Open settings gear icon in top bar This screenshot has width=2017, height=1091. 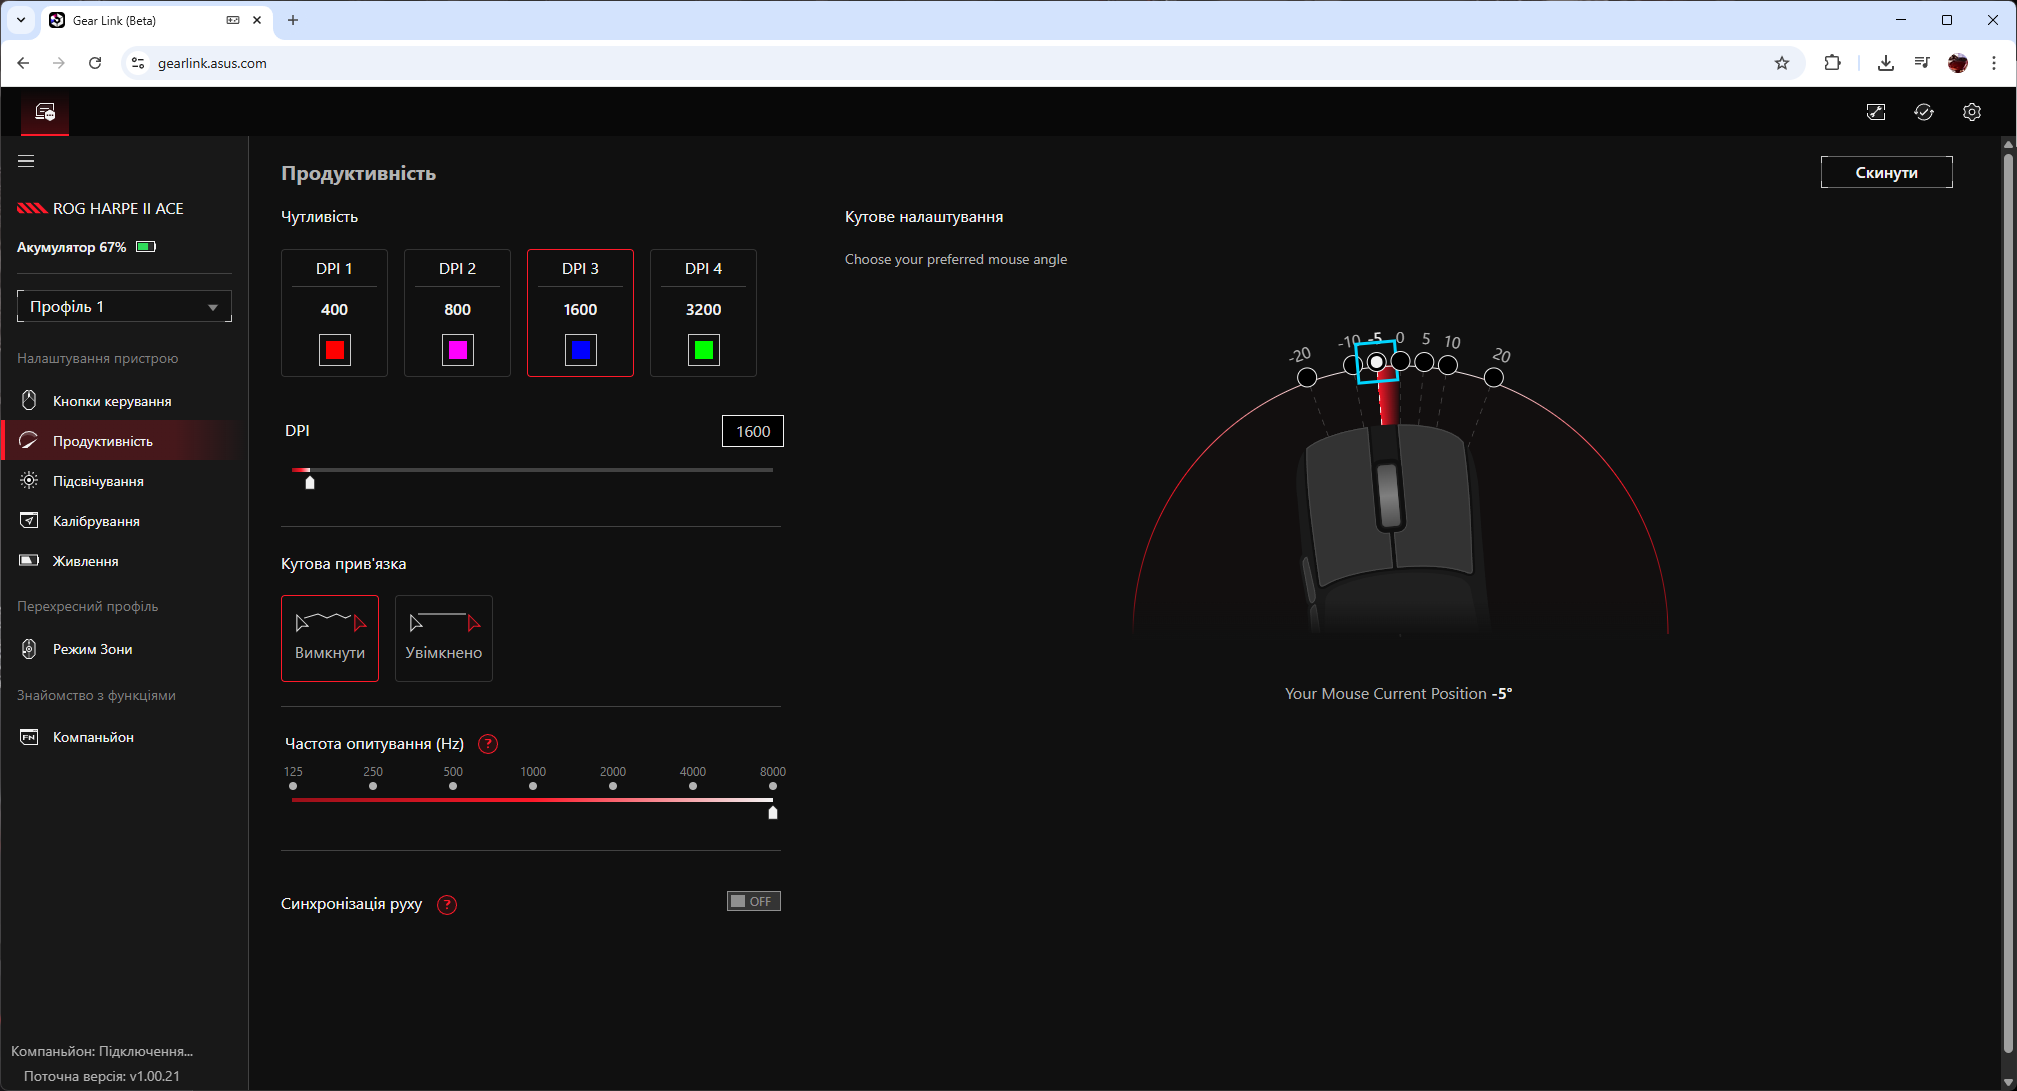point(1971,112)
